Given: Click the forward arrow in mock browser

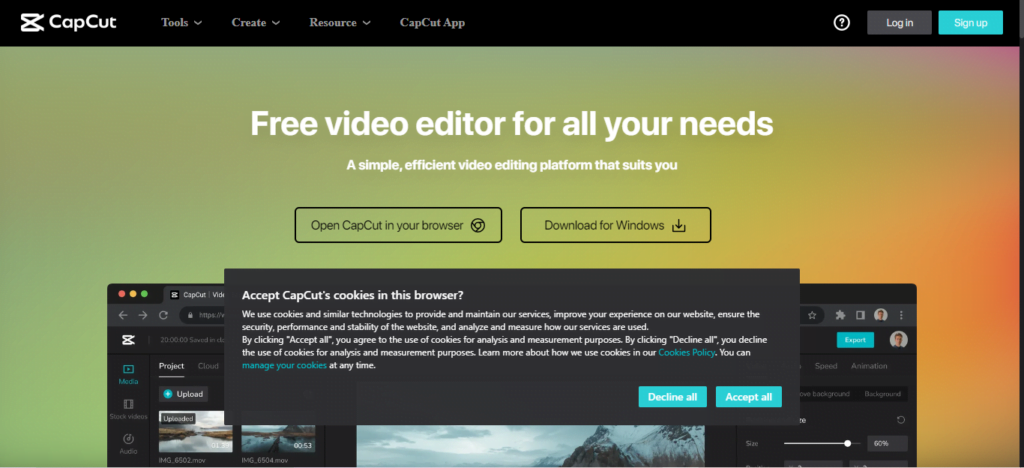Looking at the screenshot, I should [143, 315].
